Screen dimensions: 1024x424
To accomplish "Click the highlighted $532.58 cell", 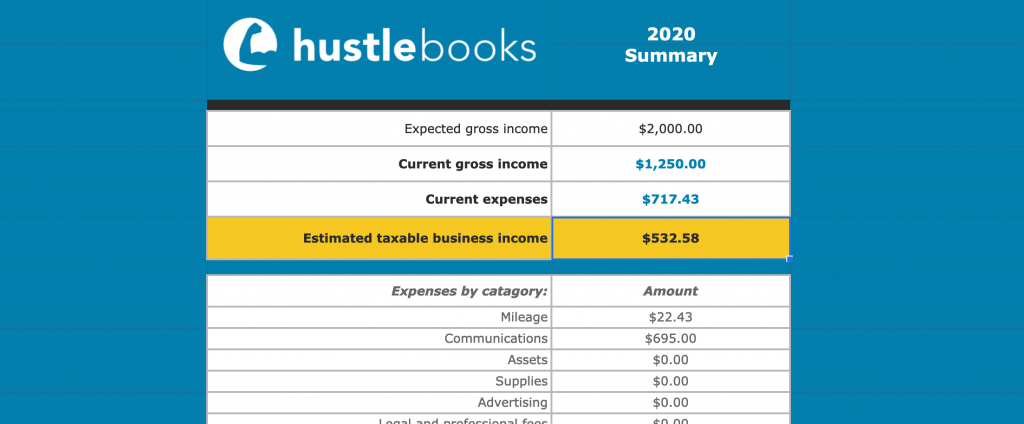I will click(x=671, y=238).
